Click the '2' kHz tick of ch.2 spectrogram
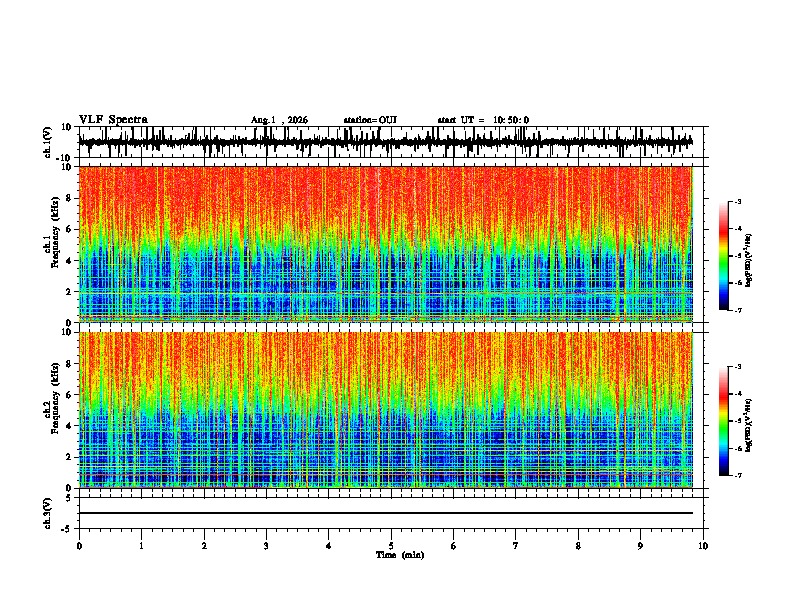The height and width of the screenshot is (612, 792). 69,457
